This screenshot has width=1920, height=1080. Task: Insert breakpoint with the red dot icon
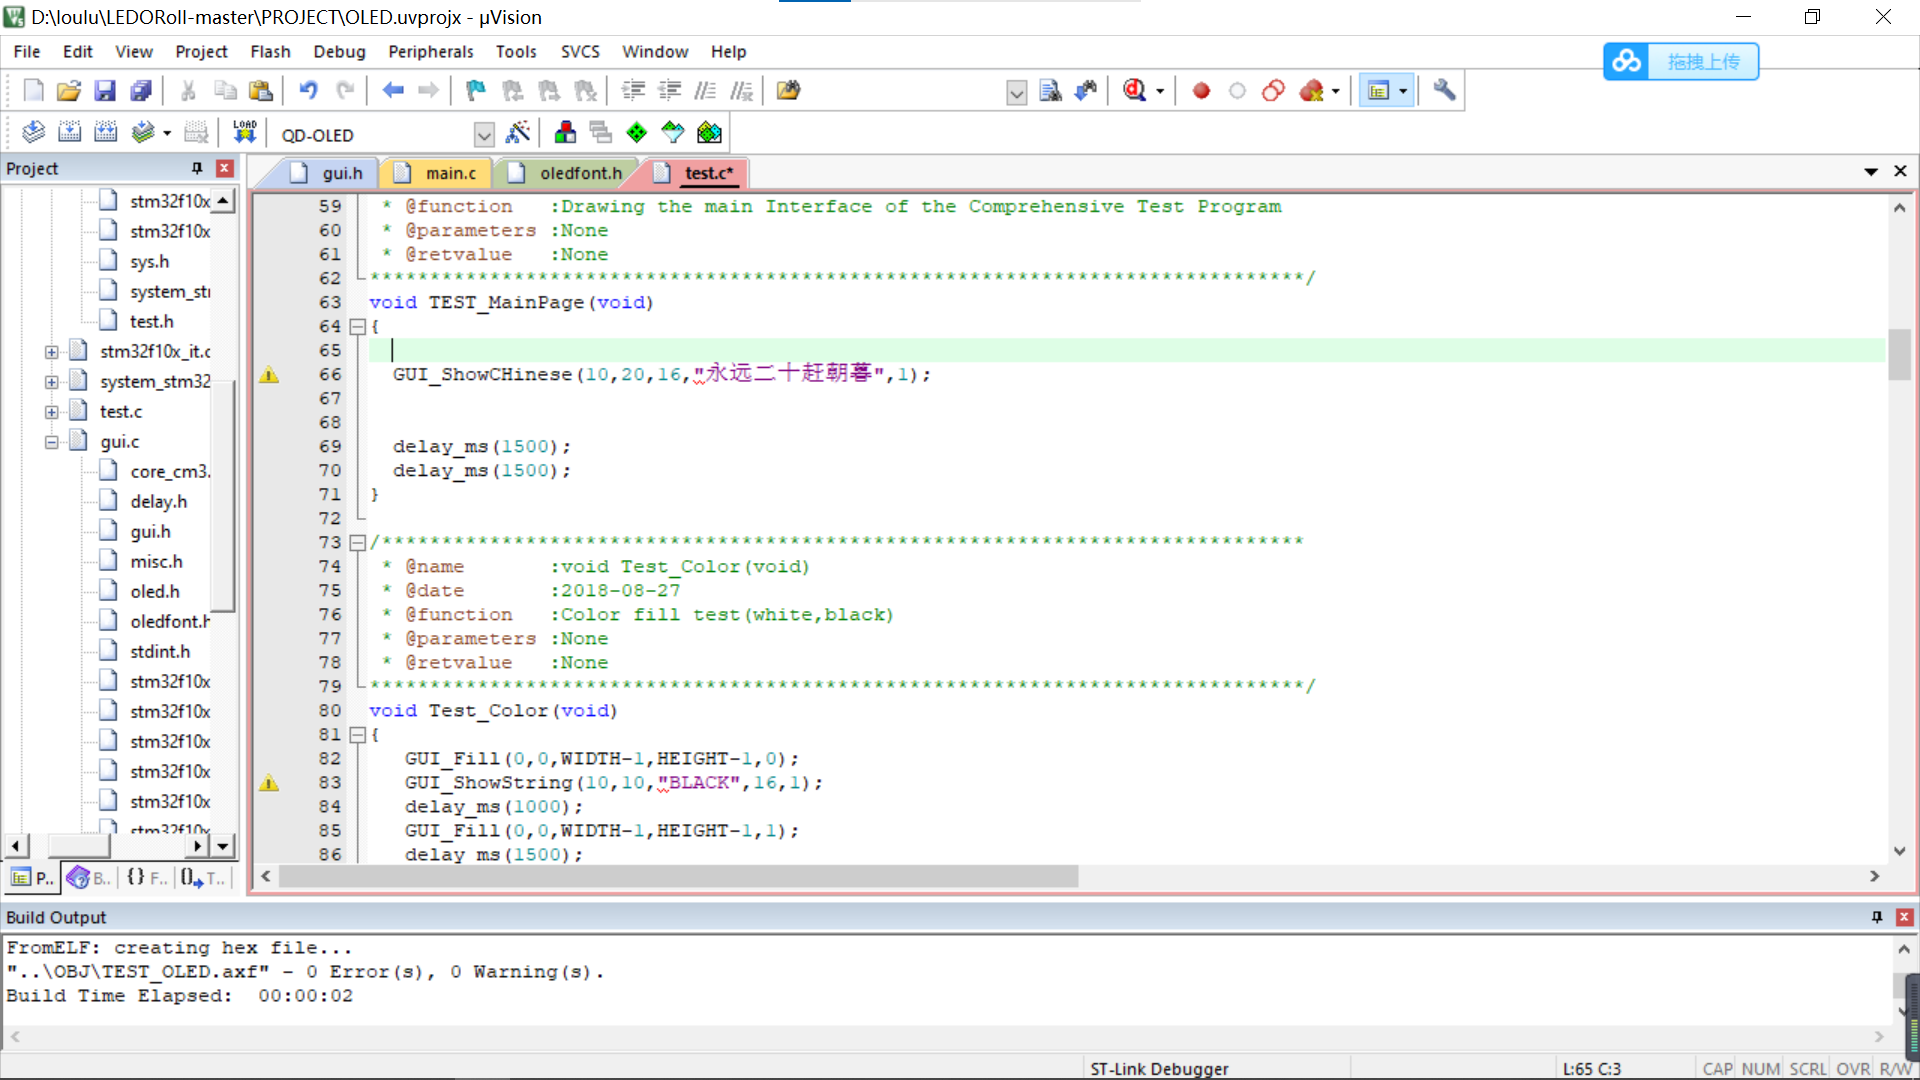coord(1201,91)
